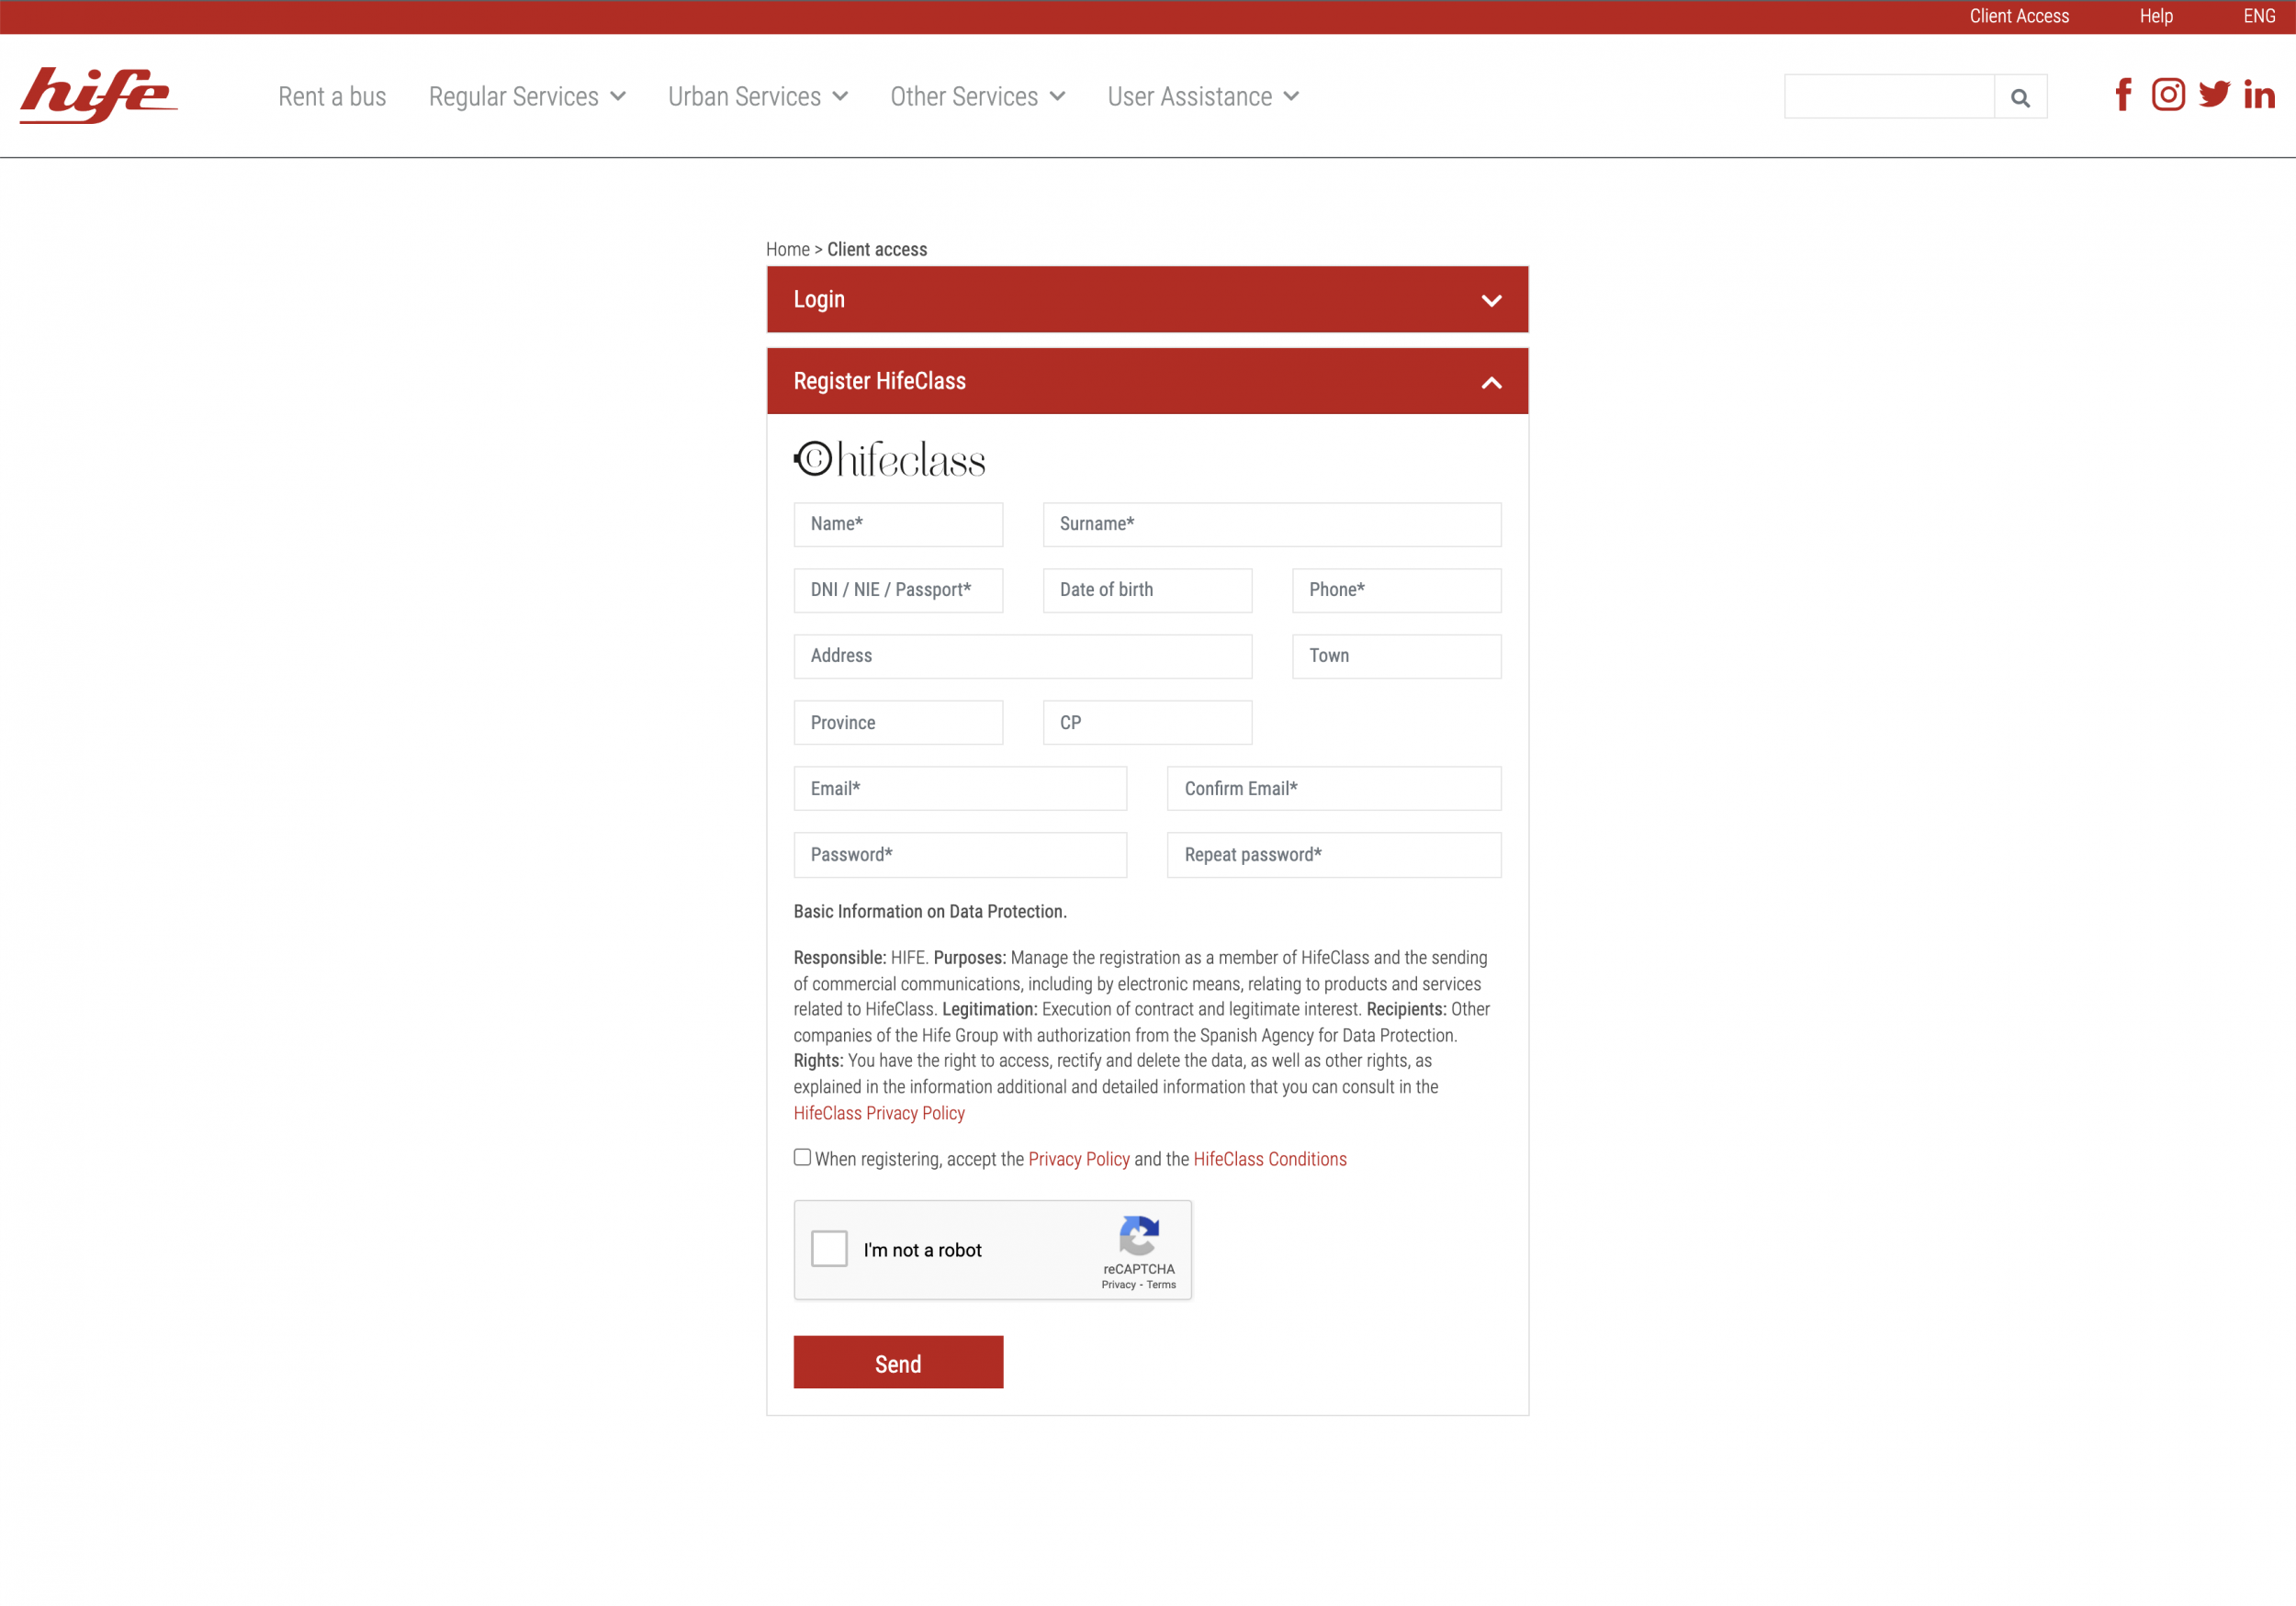The height and width of the screenshot is (1606, 2296).
Task: Click the CP postal code field
Action: (x=1147, y=723)
